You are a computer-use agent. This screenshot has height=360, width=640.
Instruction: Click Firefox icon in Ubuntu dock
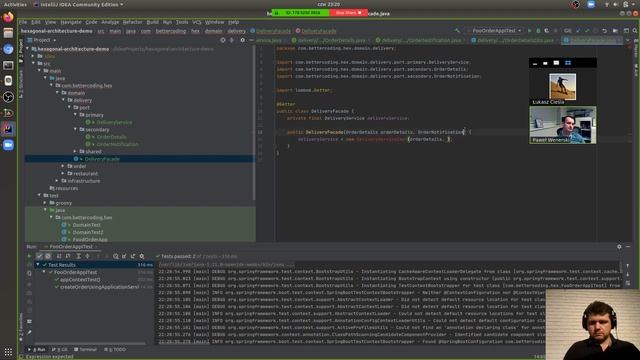pos(8,17)
